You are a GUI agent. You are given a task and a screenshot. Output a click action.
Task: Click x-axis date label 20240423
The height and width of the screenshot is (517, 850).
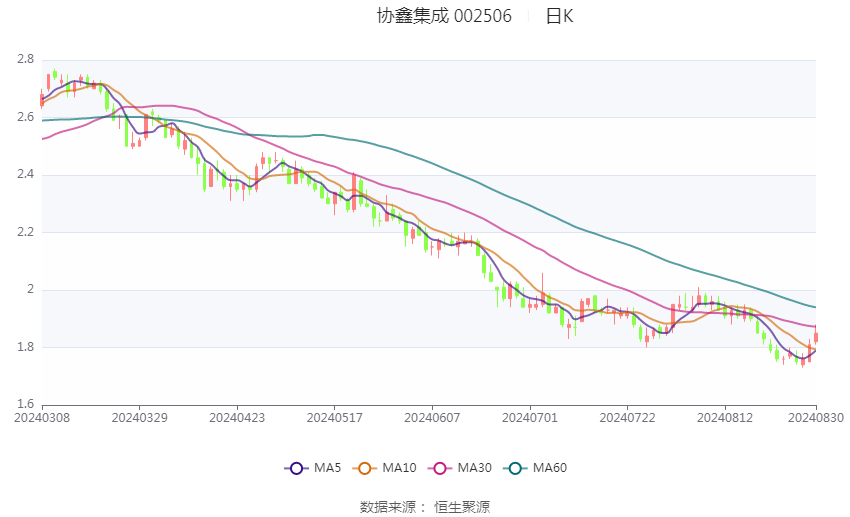237,418
